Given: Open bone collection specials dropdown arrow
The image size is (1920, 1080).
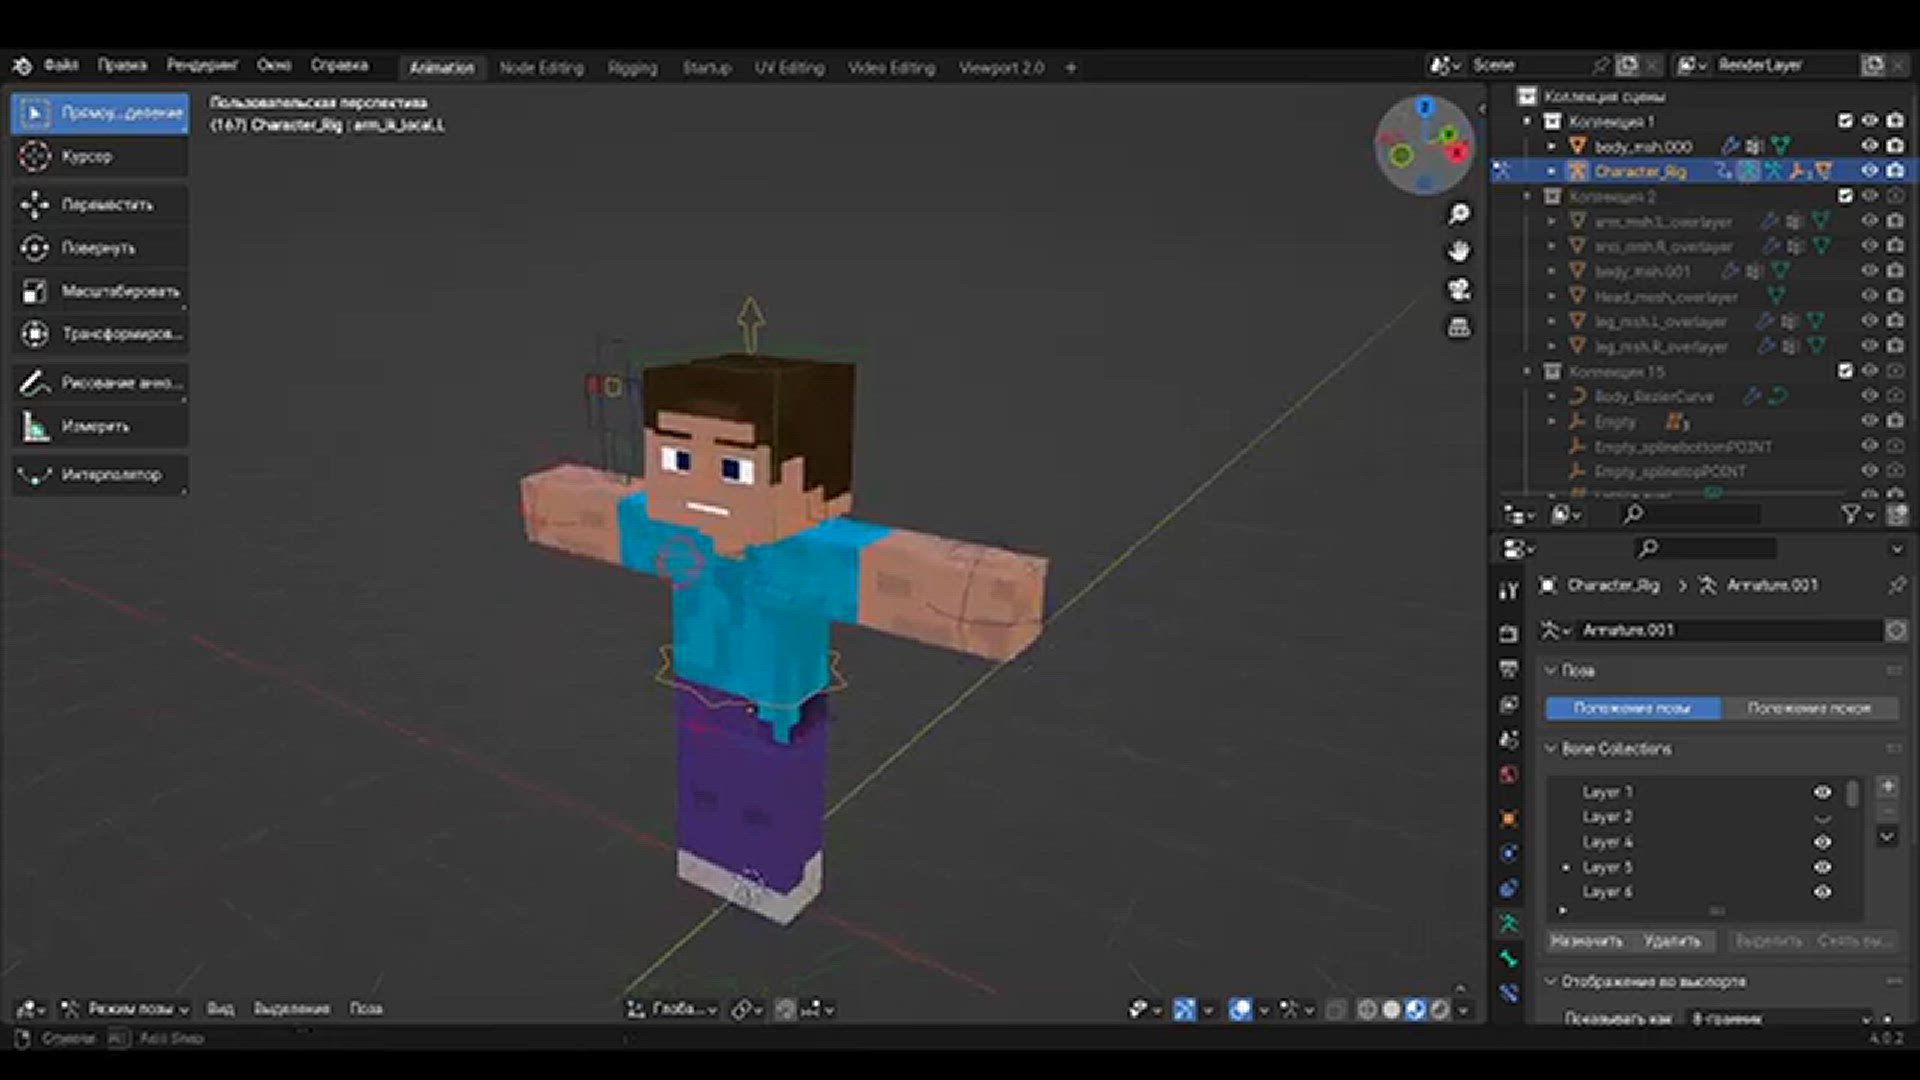Looking at the screenshot, I should [x=1887, y=837].
